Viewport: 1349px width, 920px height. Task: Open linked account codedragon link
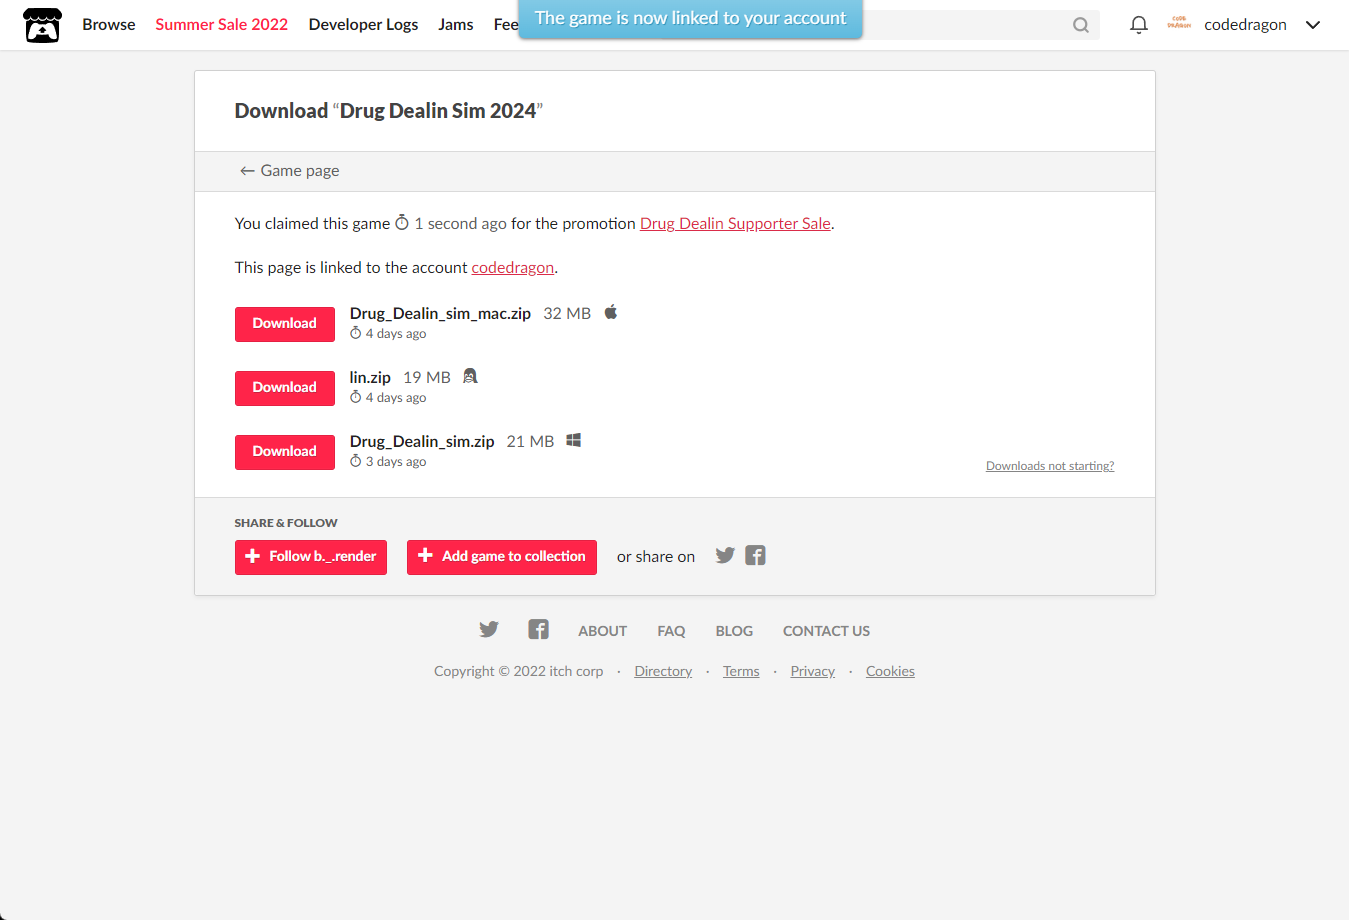point(513,268)
